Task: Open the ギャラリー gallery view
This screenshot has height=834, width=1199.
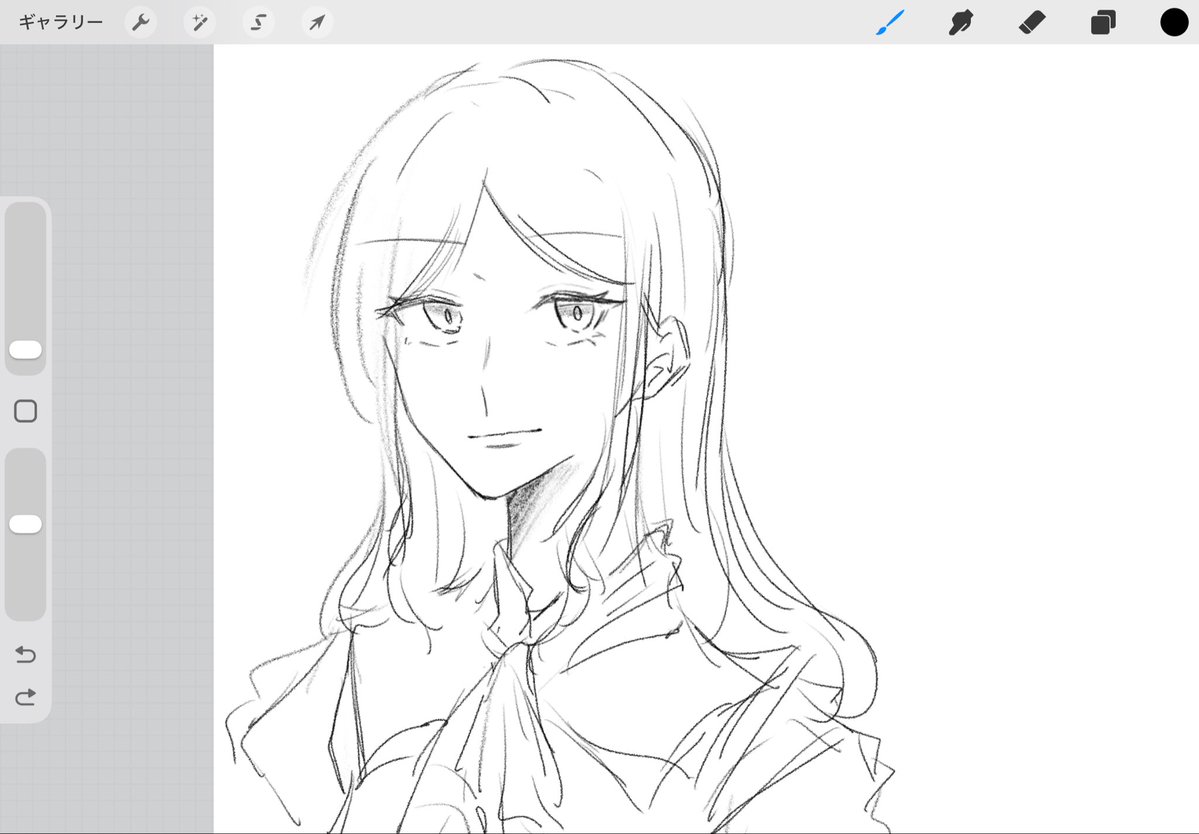Action: click(60, 22)
